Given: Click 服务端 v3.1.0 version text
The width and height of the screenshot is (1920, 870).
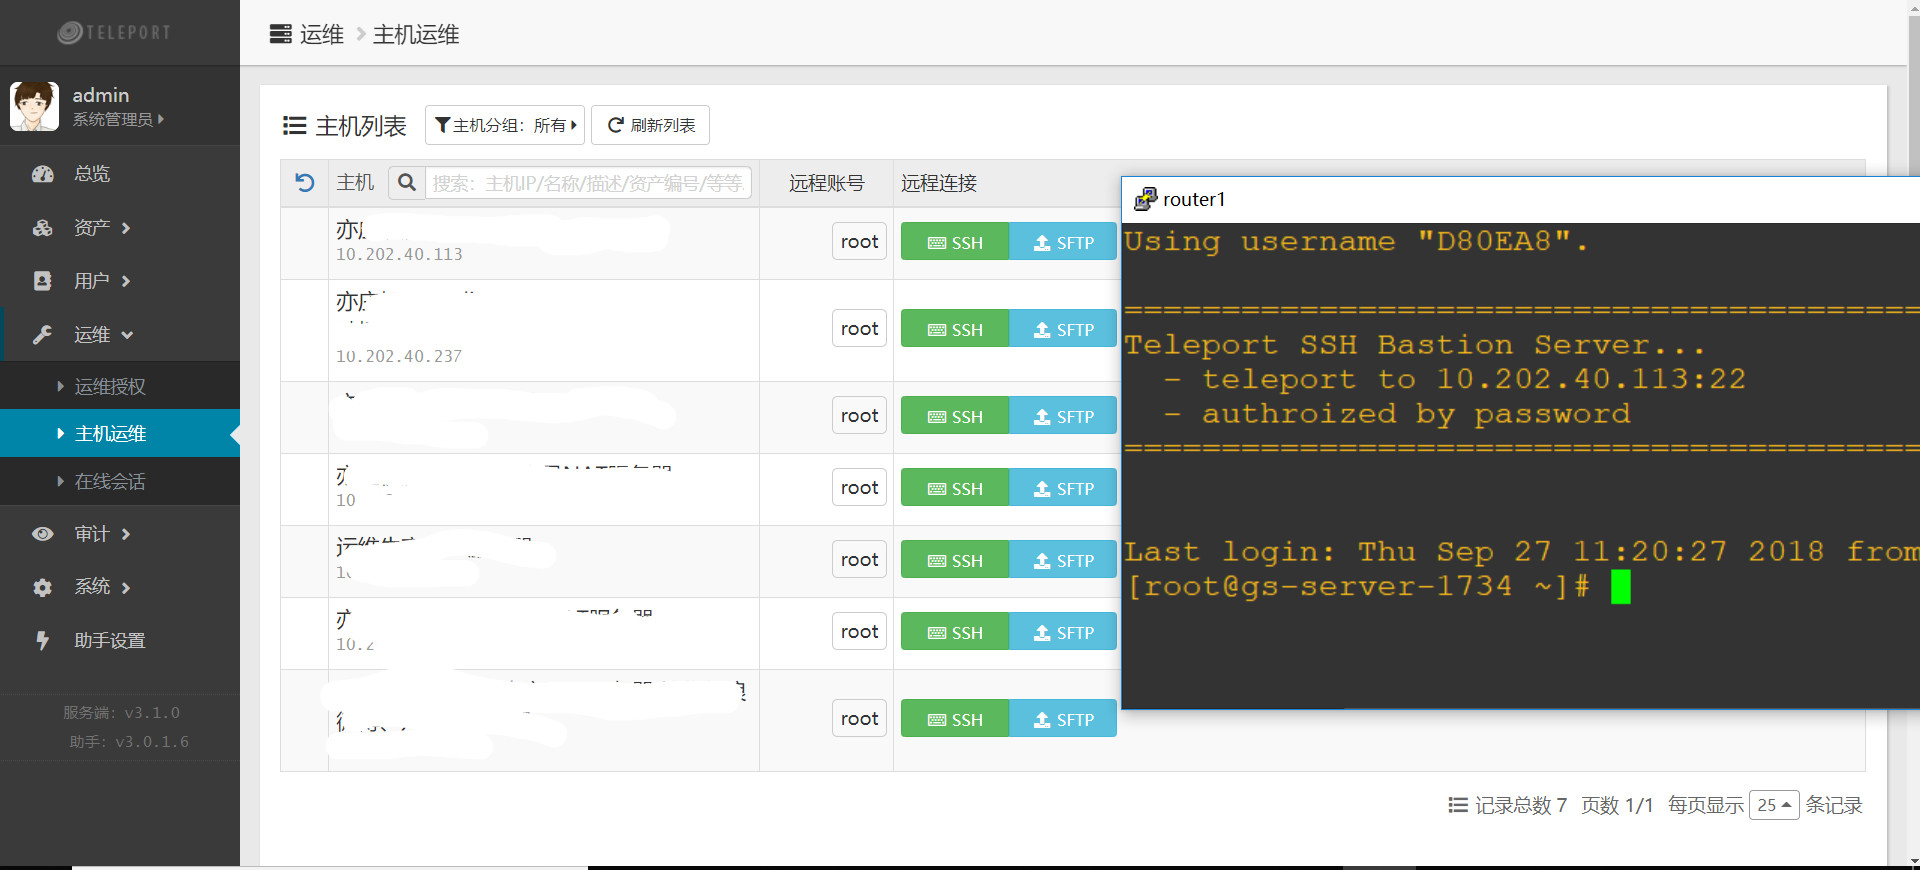Looking at the screenshot, I should point(121,712).
